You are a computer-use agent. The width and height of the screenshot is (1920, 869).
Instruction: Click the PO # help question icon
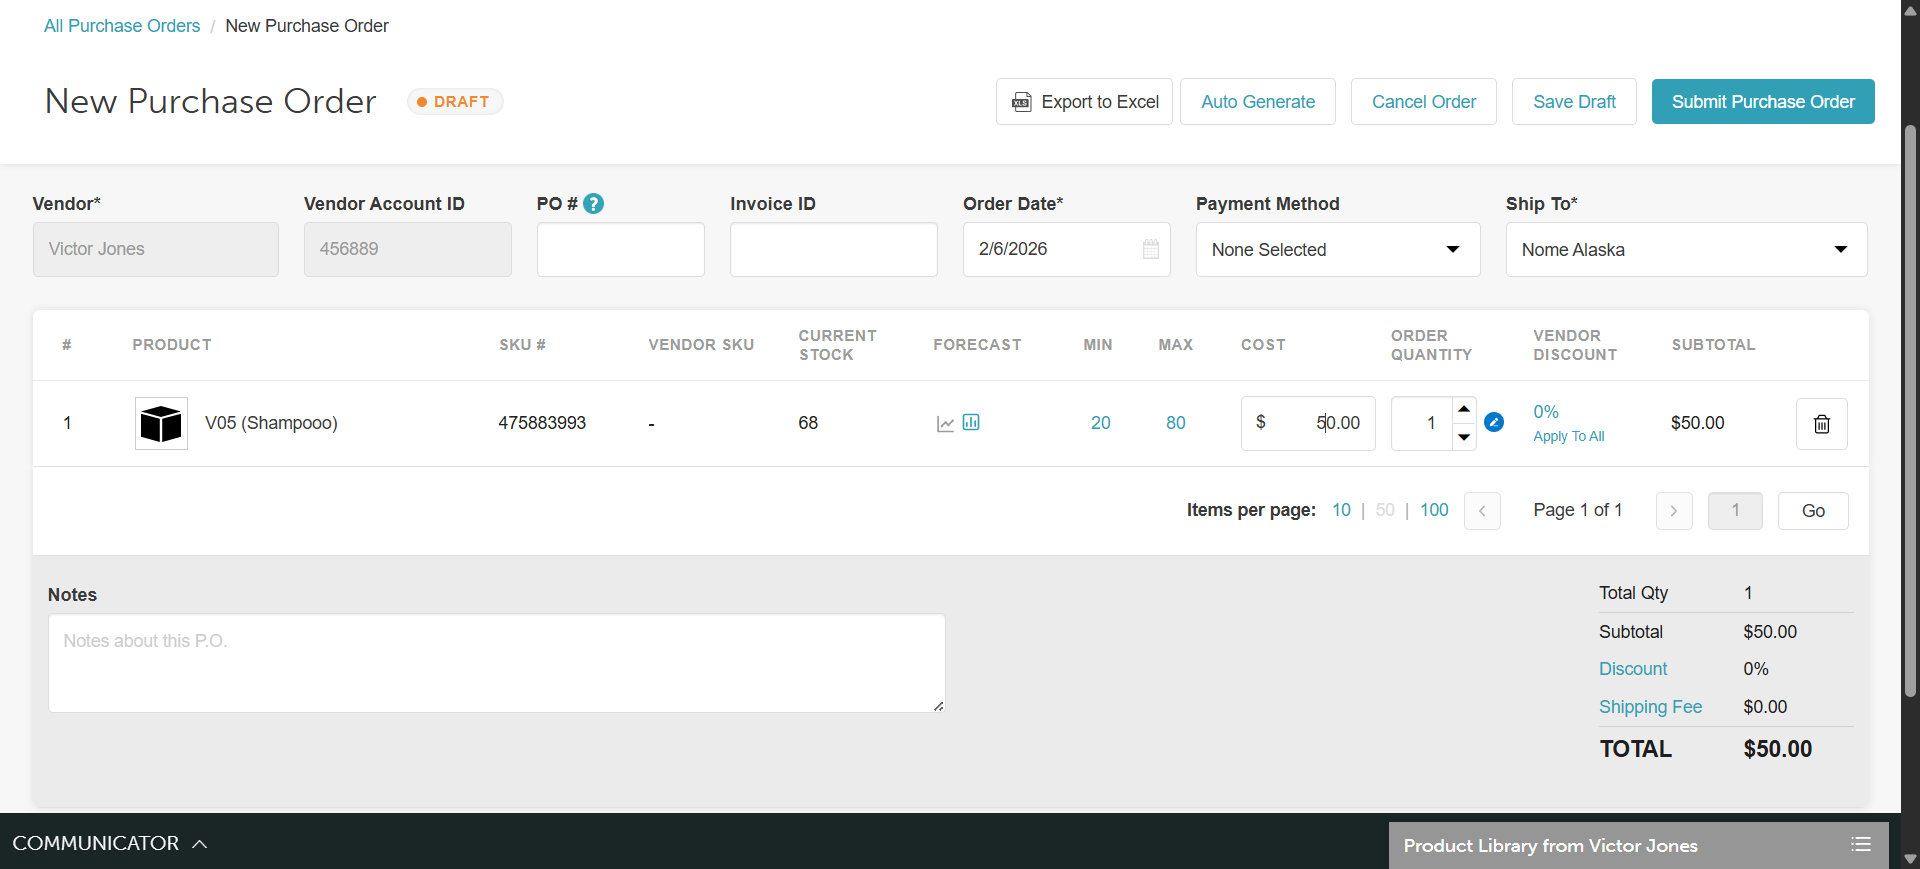[x=593, y=204]
